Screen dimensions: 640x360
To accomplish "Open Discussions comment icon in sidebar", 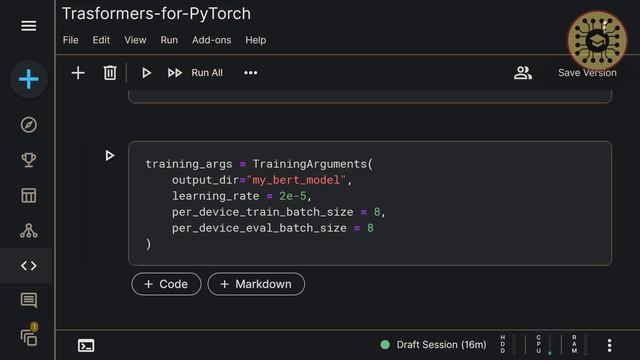I will tap(29, 300).
